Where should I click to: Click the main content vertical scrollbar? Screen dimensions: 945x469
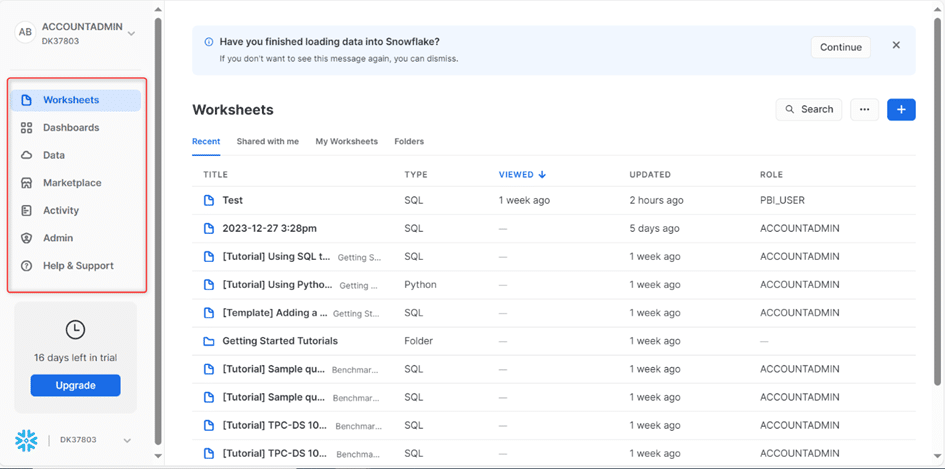click(937, 202)
